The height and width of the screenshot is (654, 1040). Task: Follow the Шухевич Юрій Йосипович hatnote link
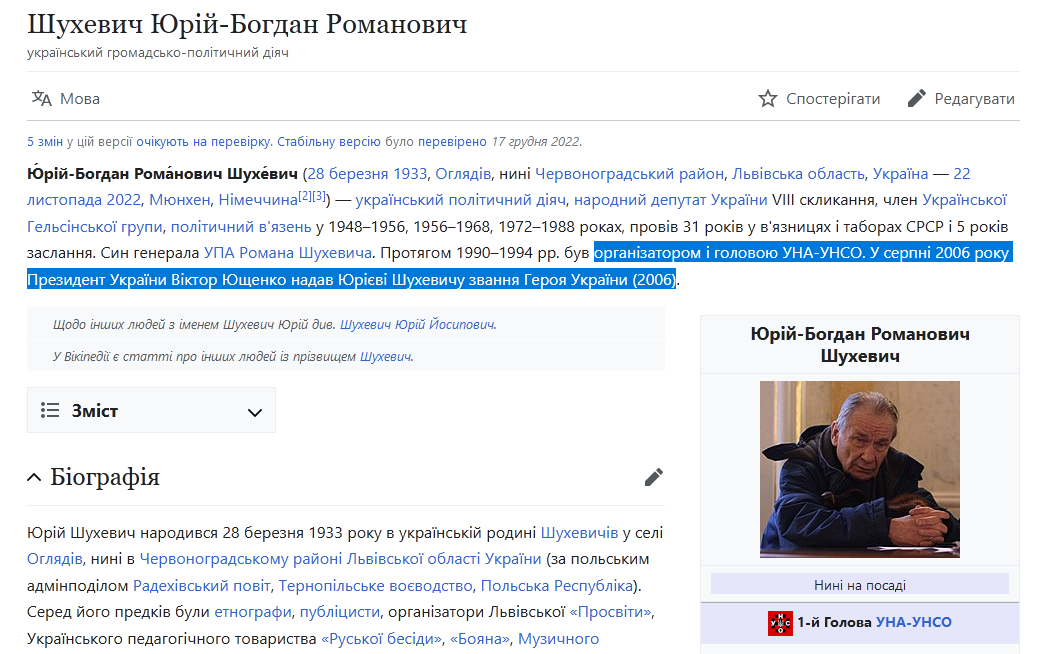coord(417,324)
